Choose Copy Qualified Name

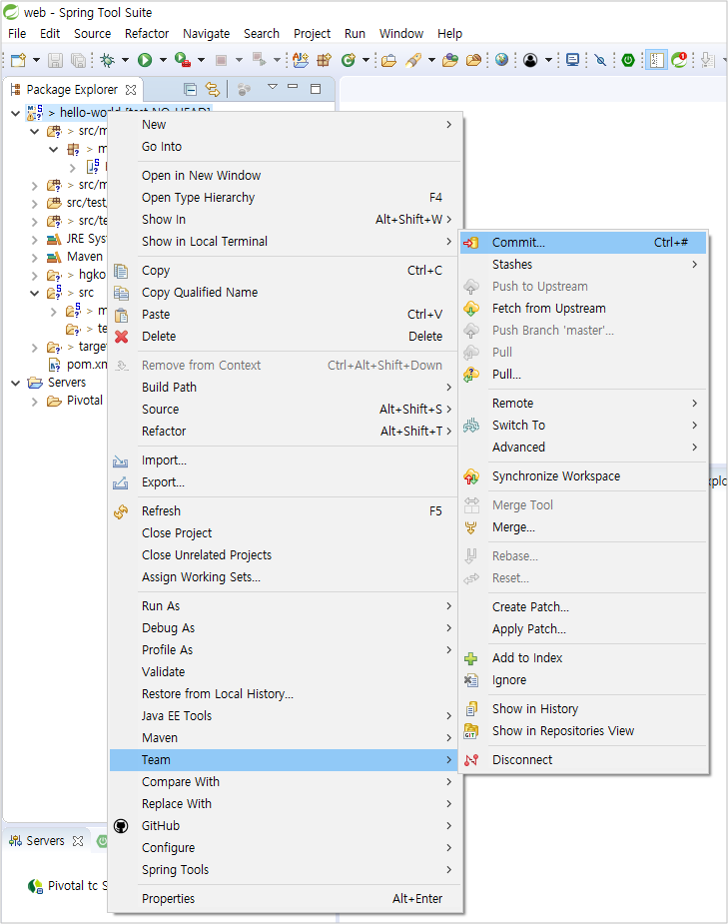pos(284,293)
